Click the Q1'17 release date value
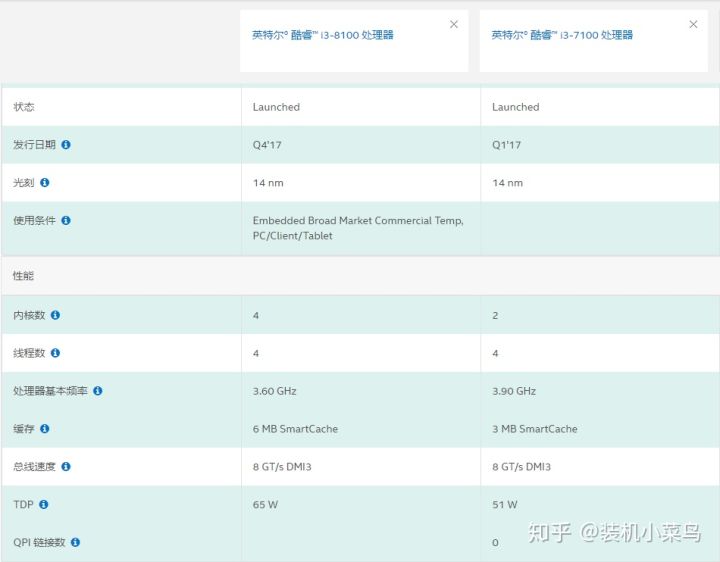This screenshot has height=562, width=720. pyautogui.click(x=506, y=145)
